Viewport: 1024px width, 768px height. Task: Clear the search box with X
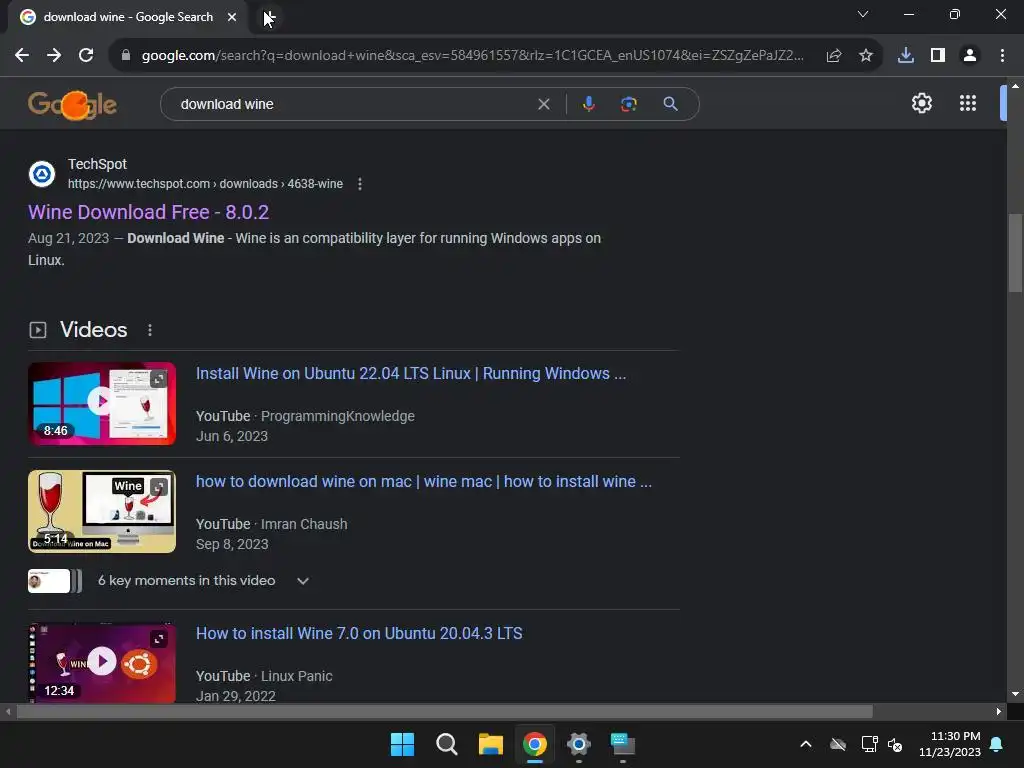(x=543, y=104)
